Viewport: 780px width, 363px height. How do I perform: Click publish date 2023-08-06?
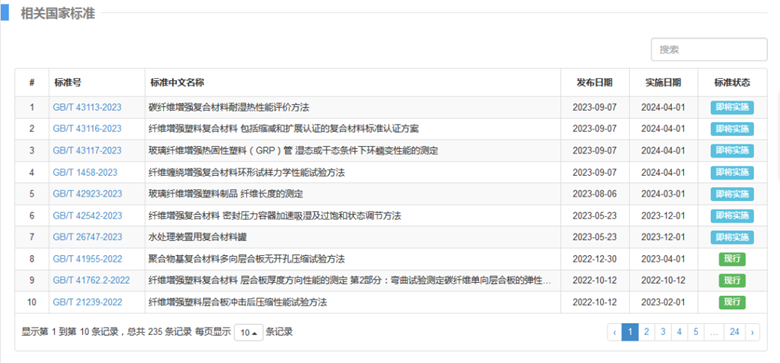[x=594, y=194]
